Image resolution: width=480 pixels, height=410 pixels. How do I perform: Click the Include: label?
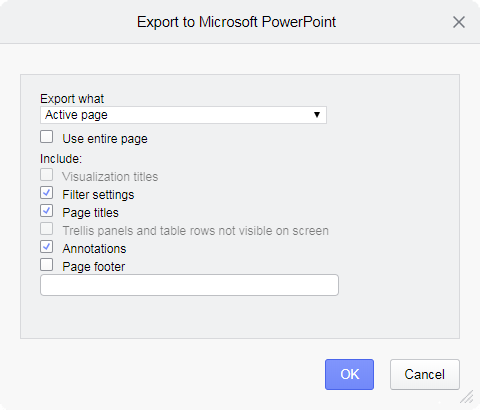point(61,159)
